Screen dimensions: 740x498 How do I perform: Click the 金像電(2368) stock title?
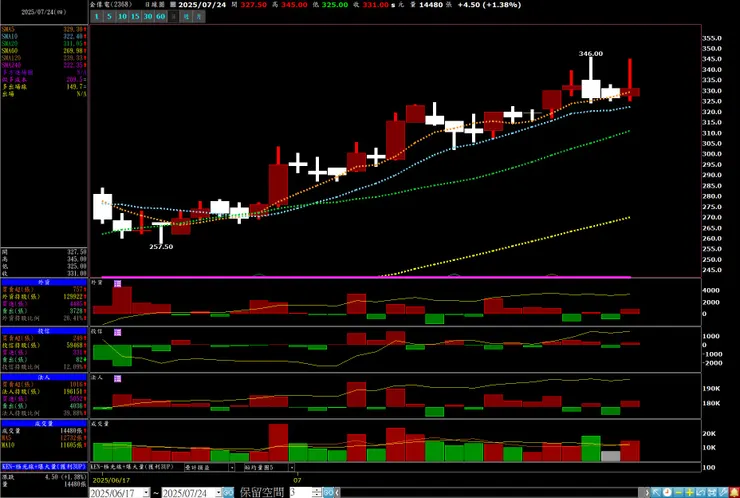point(111,5)
